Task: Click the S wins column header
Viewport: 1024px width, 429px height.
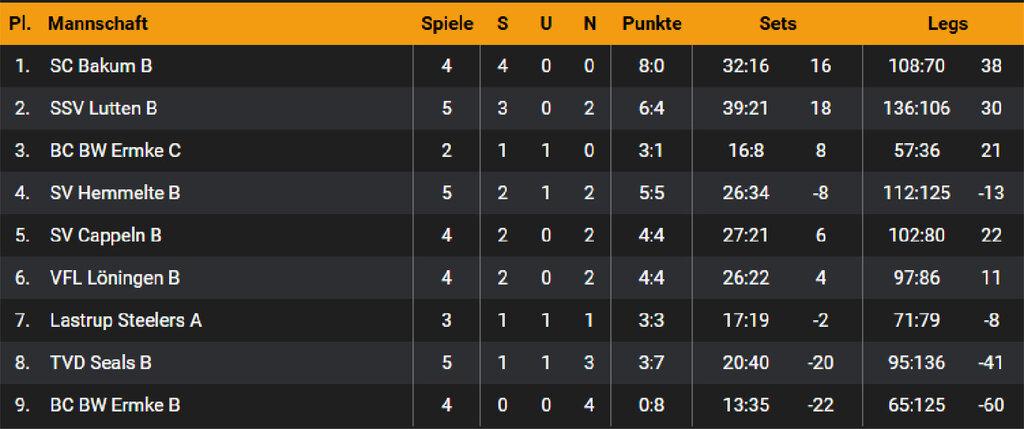Action: (503, 23)
